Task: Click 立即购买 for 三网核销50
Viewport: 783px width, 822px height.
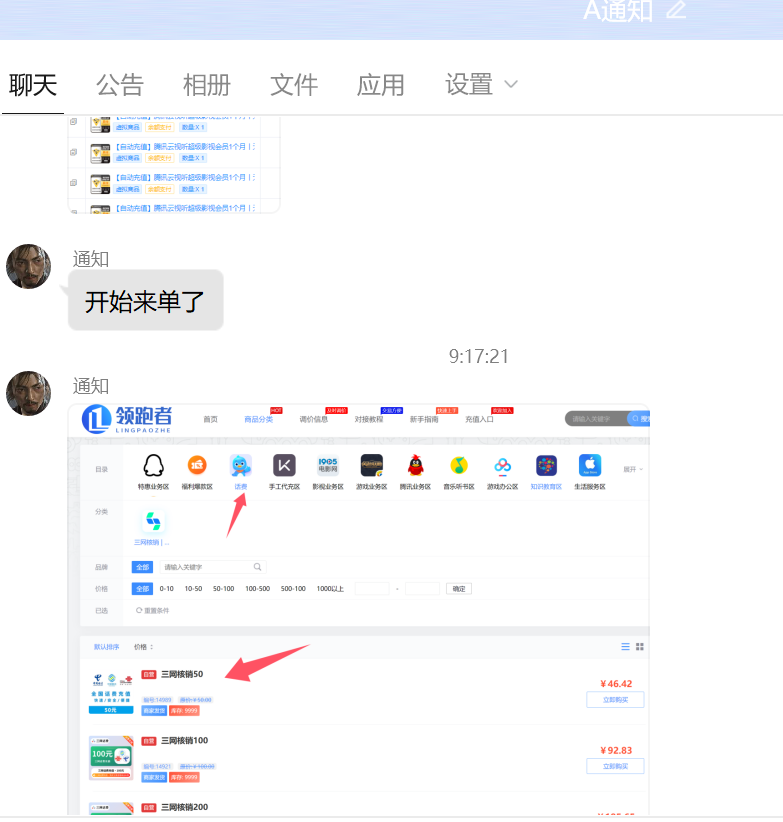Action: 615,700
